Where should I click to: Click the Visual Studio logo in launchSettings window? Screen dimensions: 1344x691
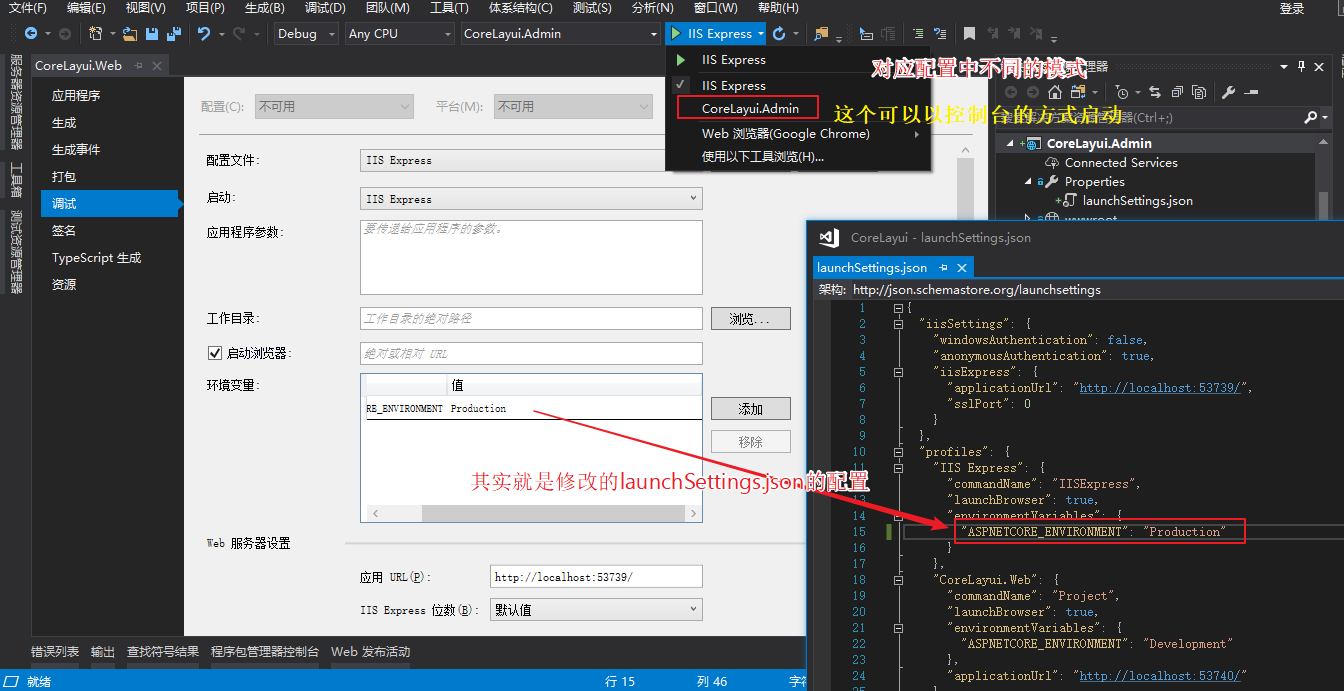[828, 238]
